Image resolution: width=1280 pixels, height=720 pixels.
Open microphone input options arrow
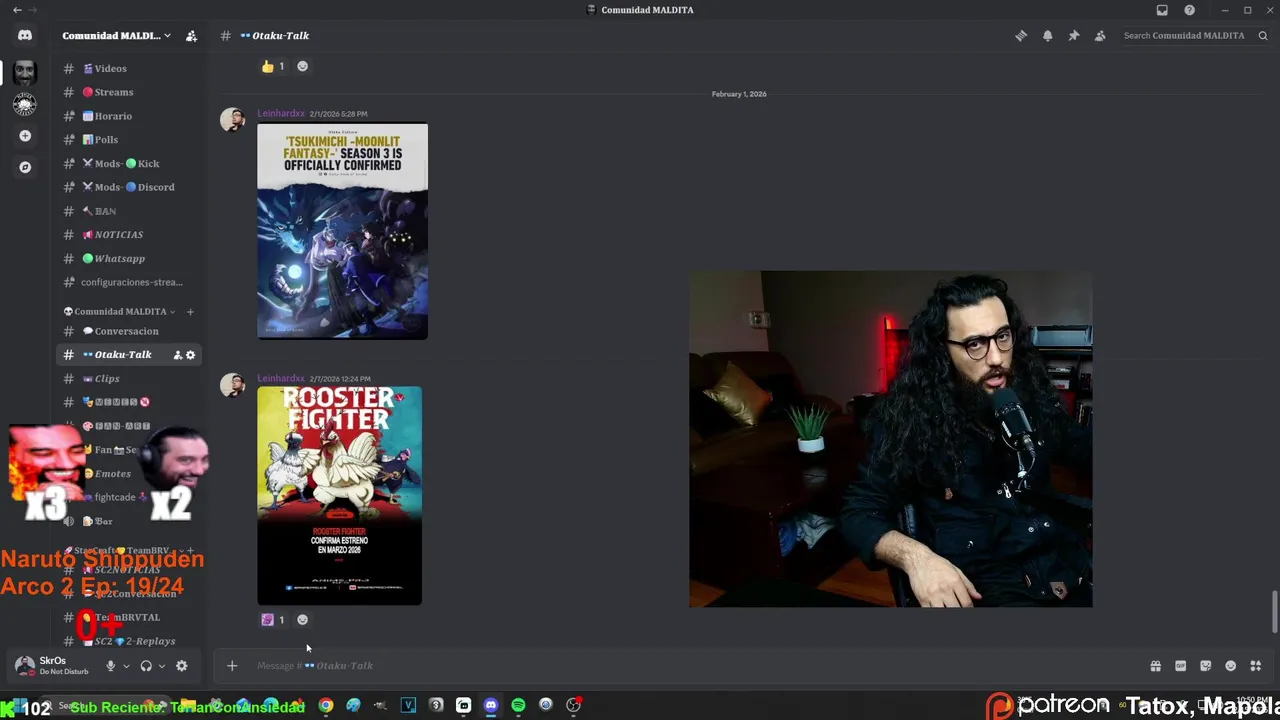126,666
